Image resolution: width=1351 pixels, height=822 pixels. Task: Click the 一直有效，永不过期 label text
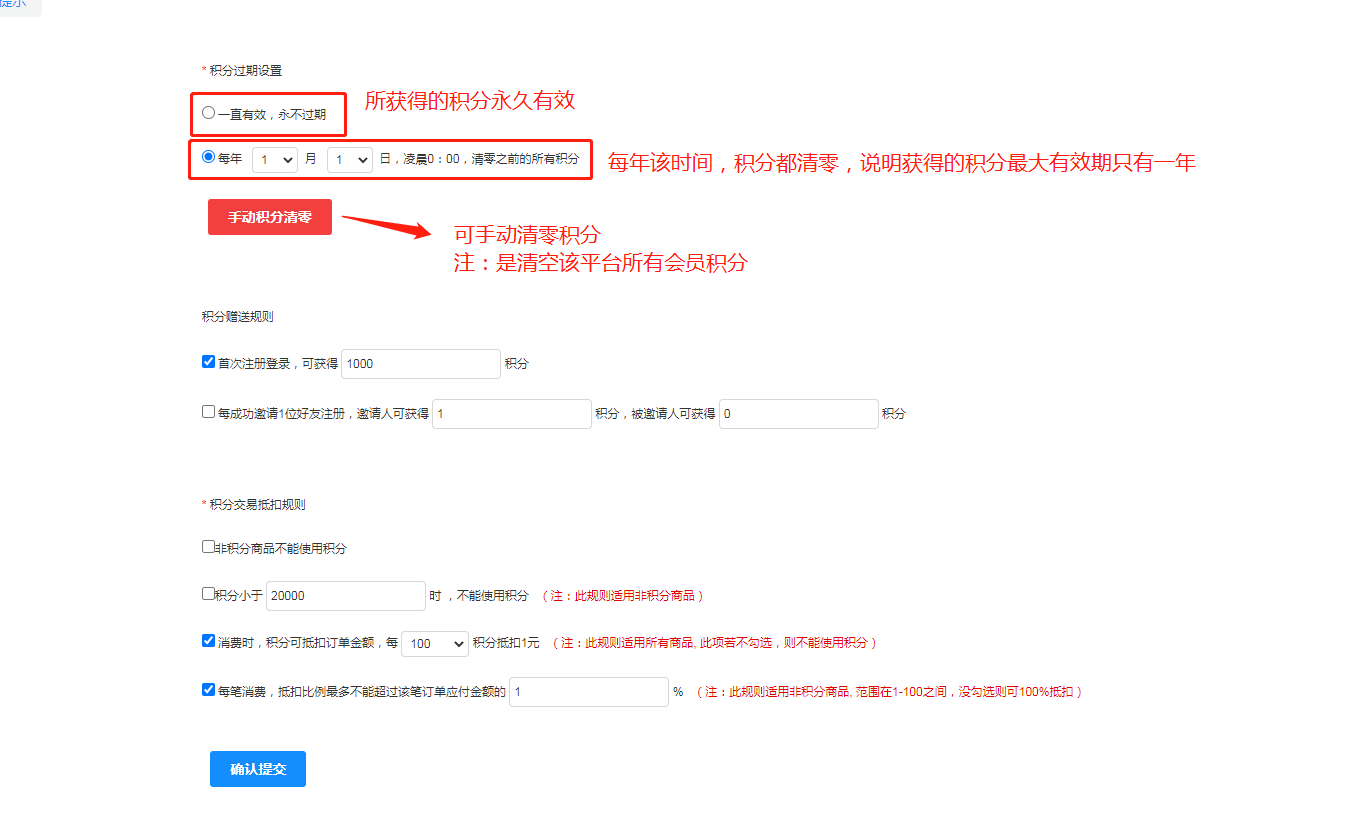point(272,115)
